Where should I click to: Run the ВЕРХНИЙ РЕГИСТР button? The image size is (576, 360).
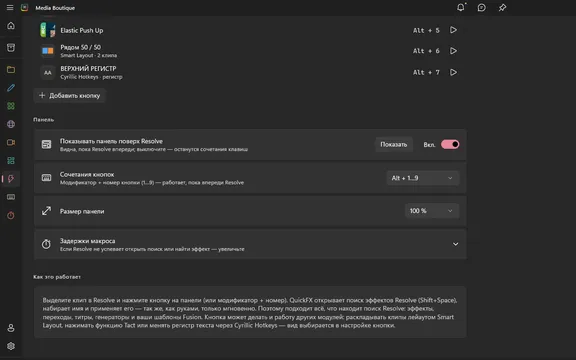tap(453, 72)
